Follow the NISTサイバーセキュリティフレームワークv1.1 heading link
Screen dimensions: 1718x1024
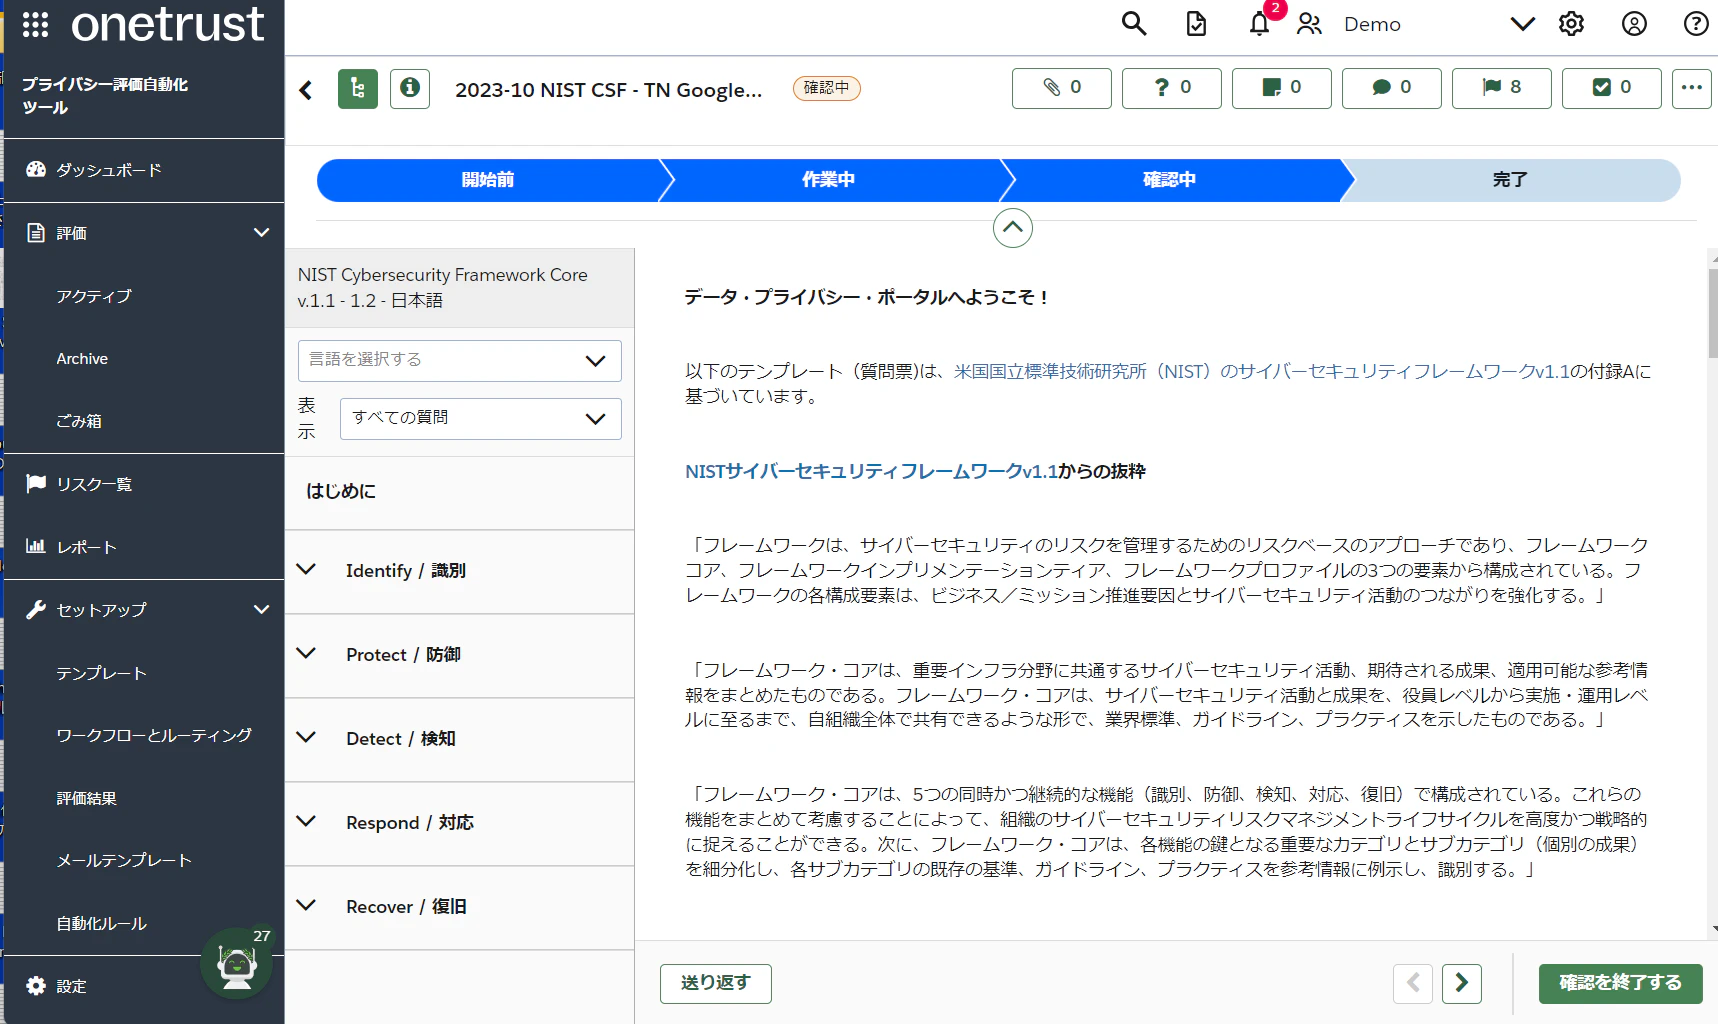point(871,471)
